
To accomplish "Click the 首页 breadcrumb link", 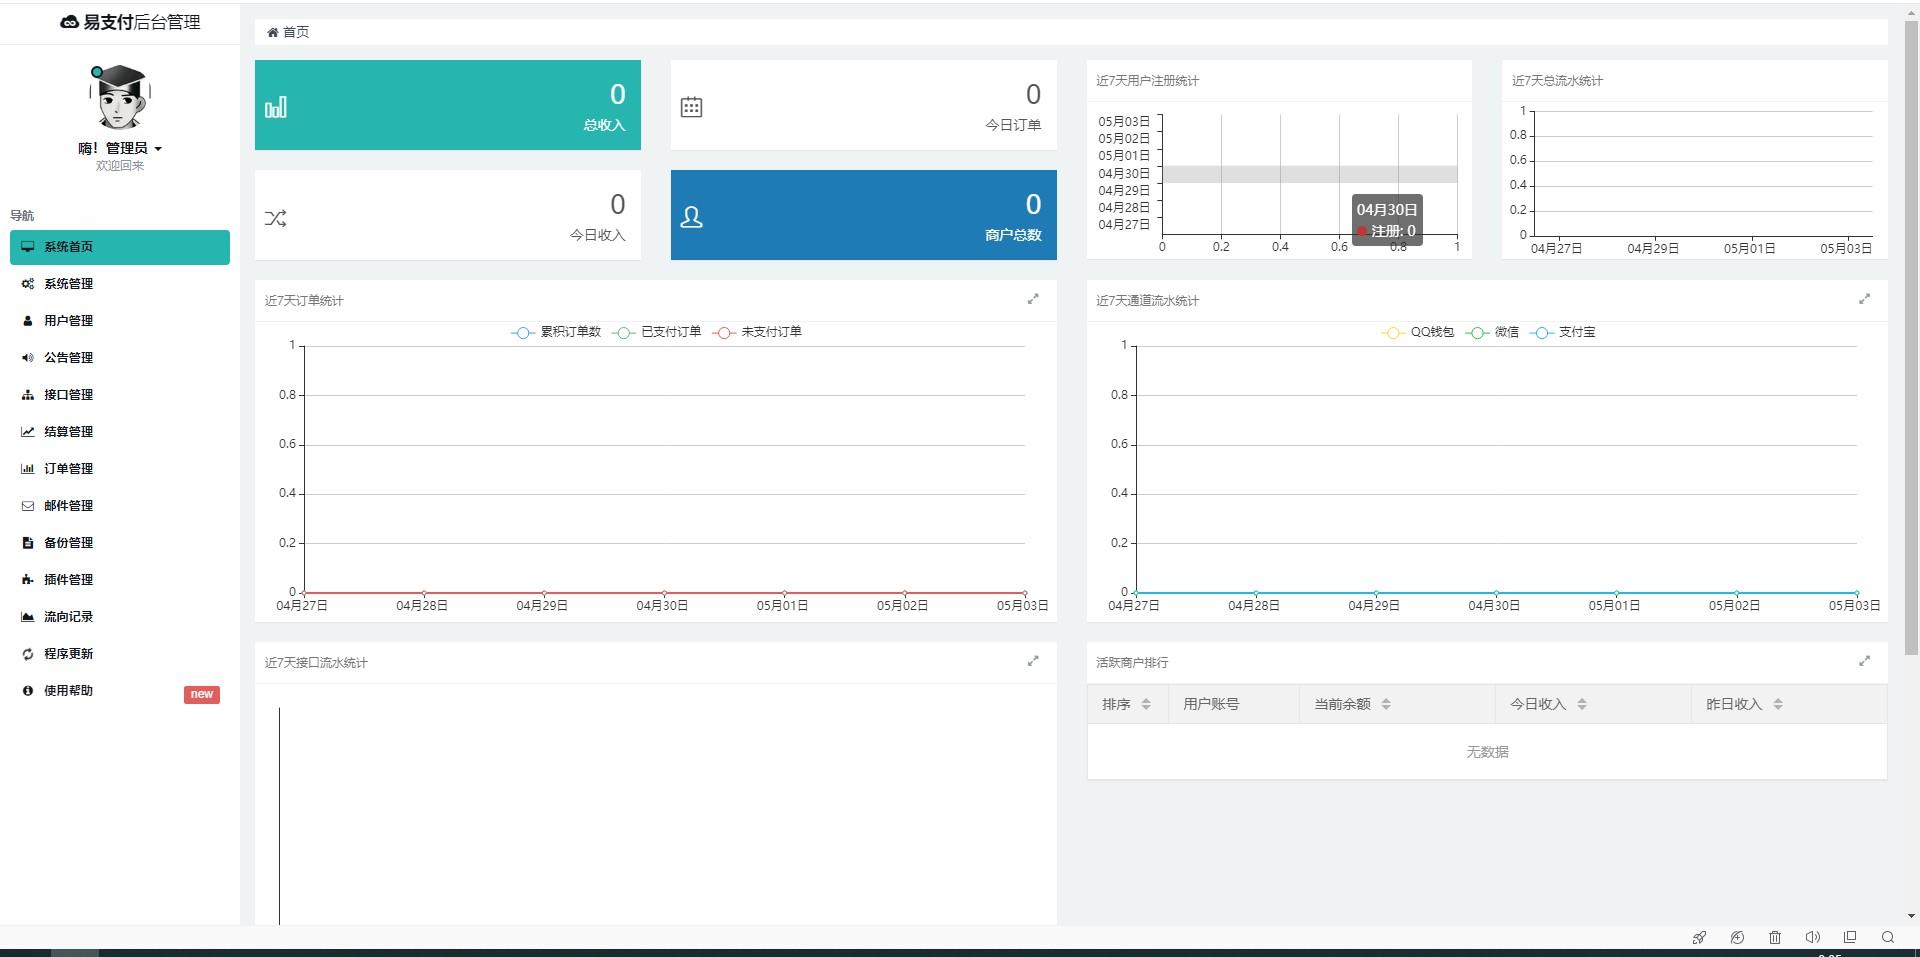I will click(x=296, y=32).
